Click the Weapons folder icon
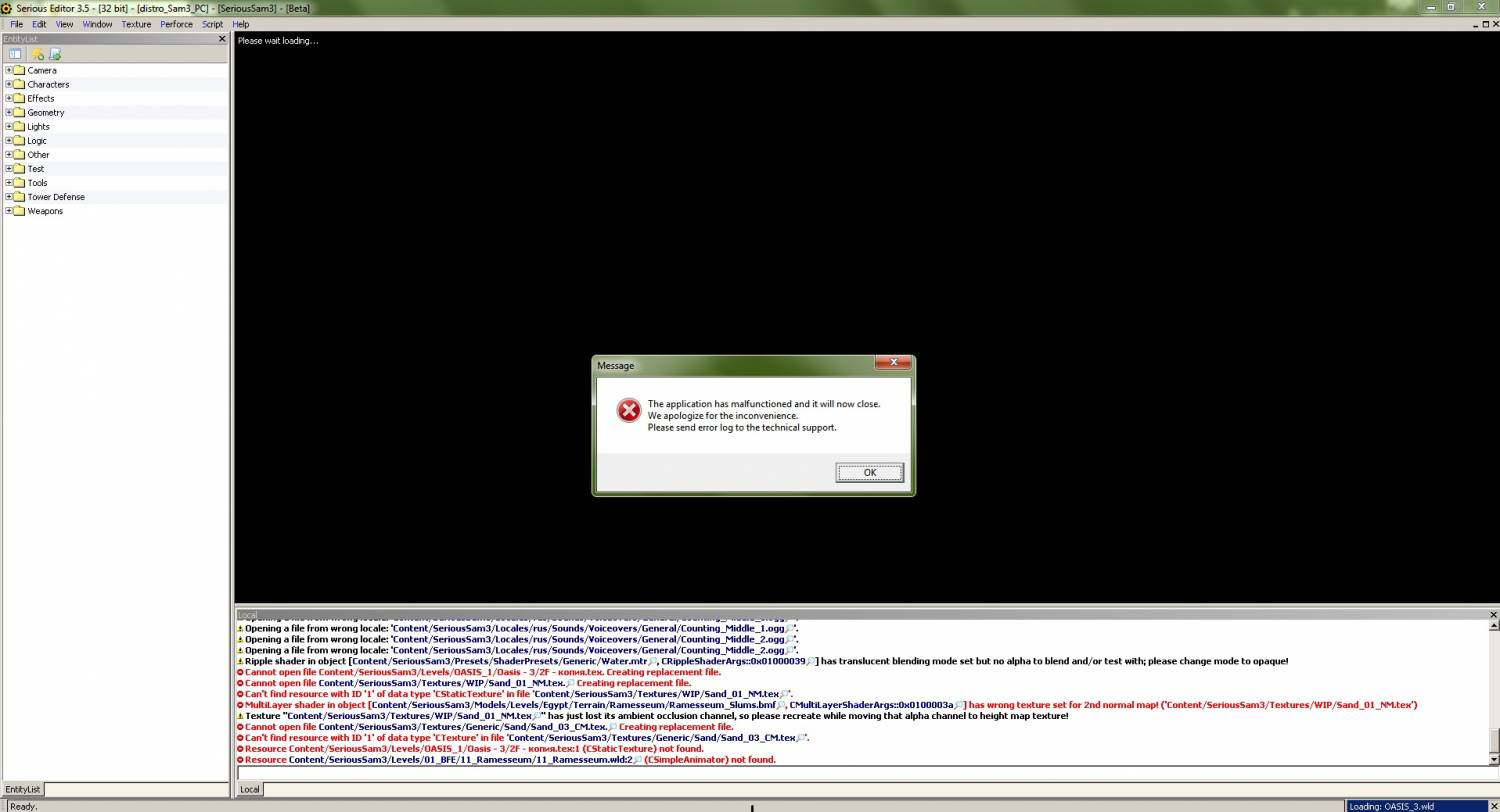Image resolution: width=1500 pixels, height=812 pixels. click(19, 211)
